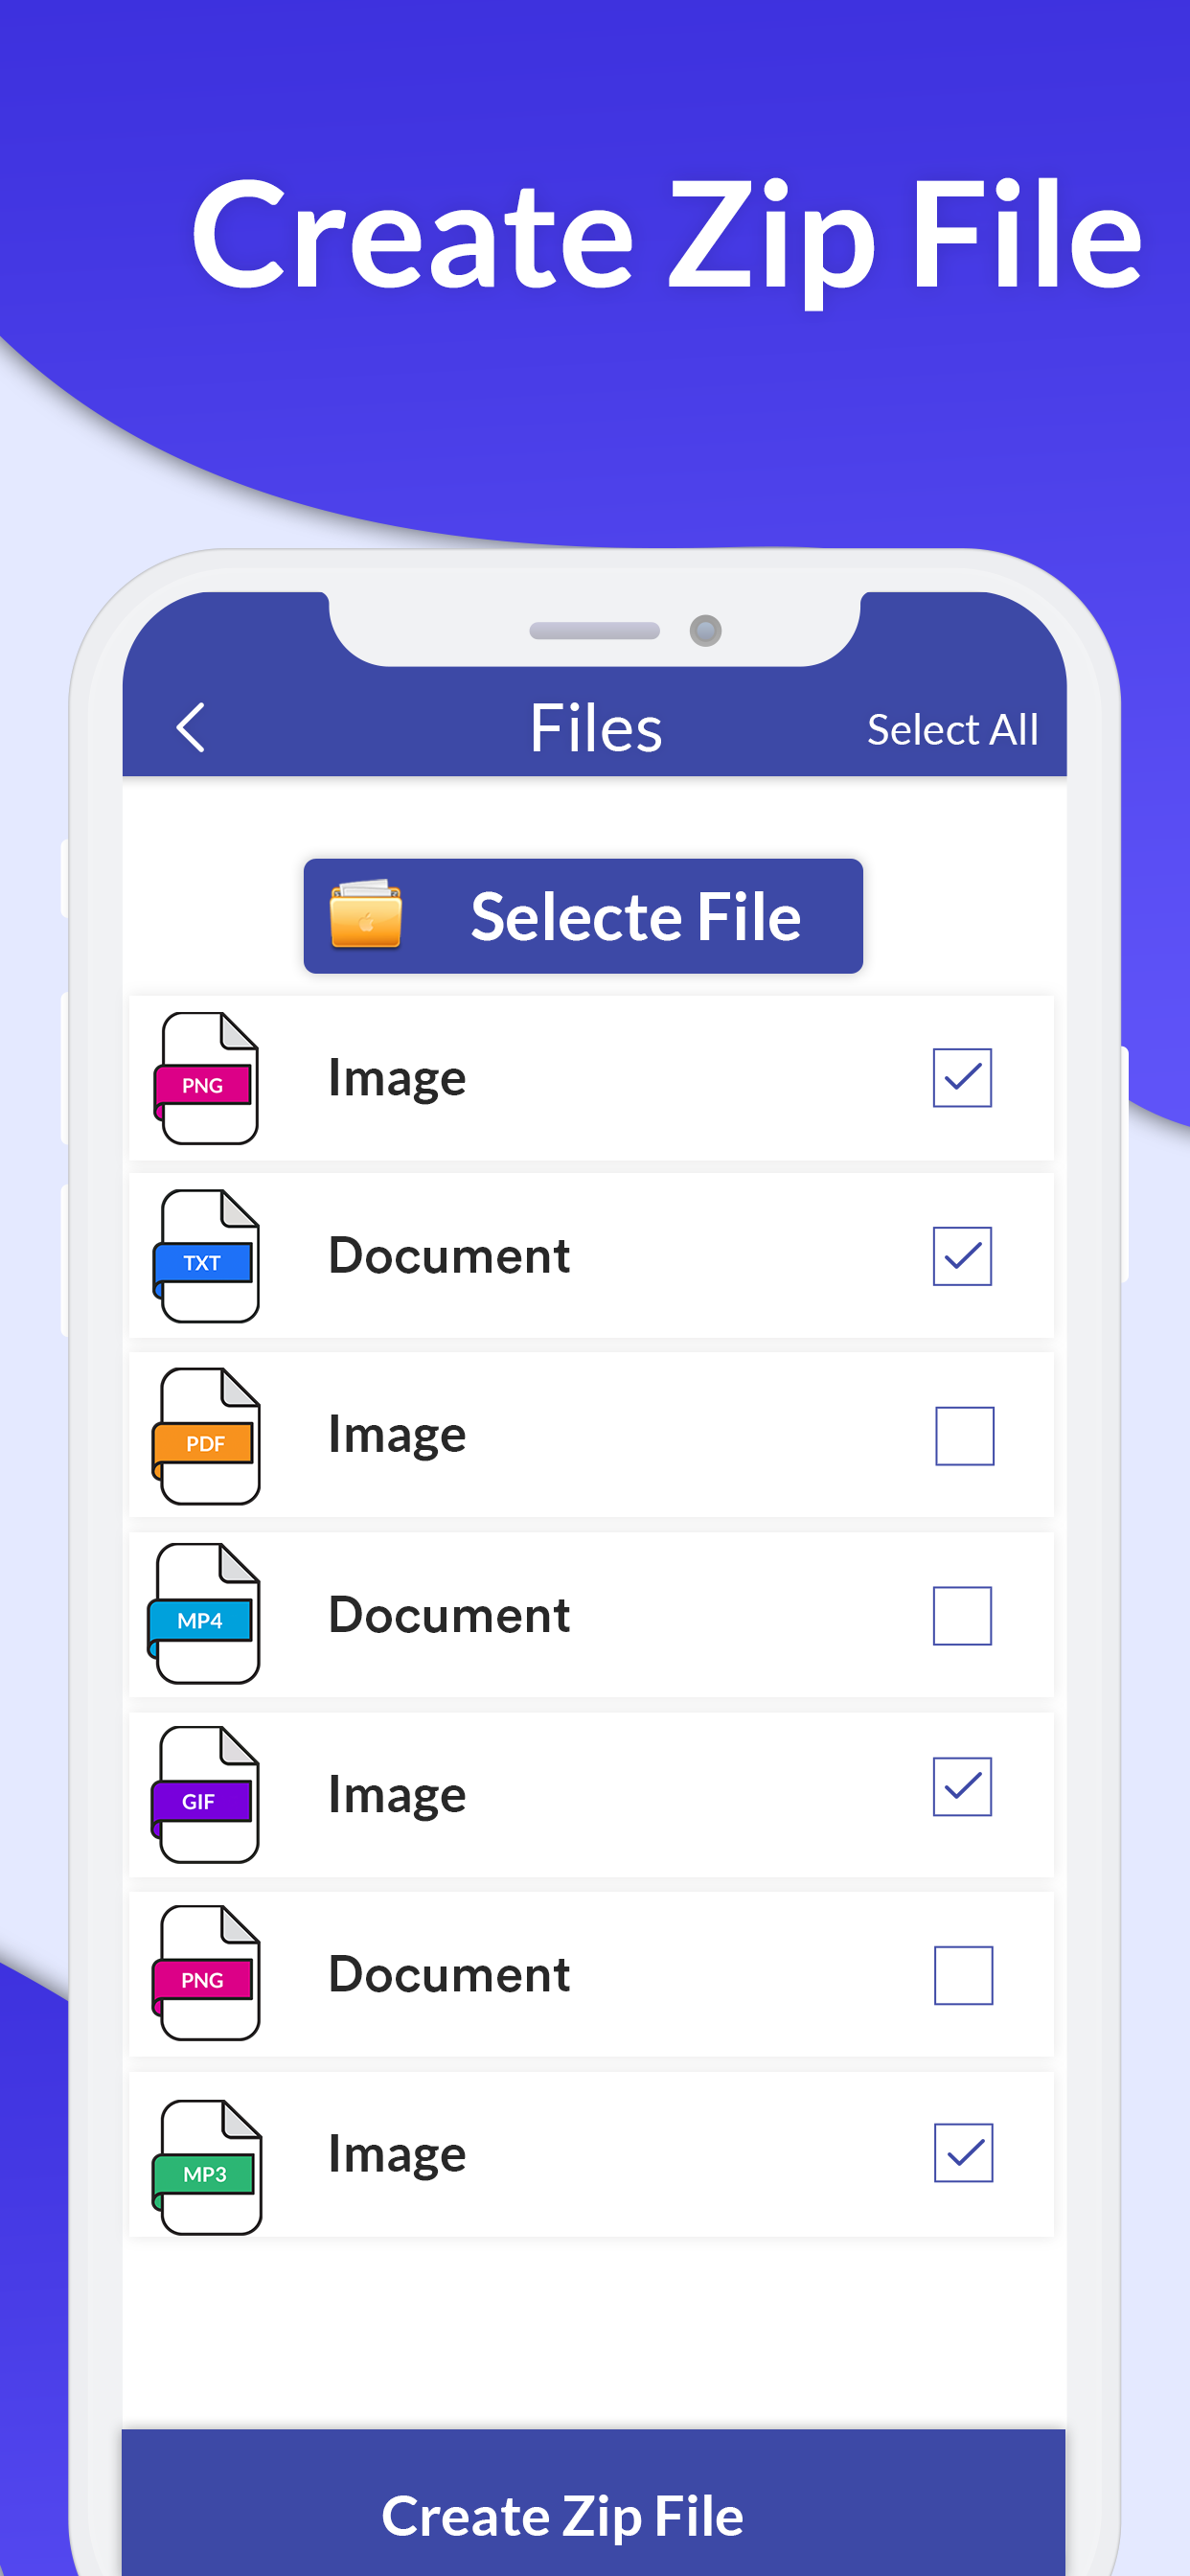This screenshot has width=1190, height=2576.
Task: Click the GIF file icon
Action: (205, 1795)
